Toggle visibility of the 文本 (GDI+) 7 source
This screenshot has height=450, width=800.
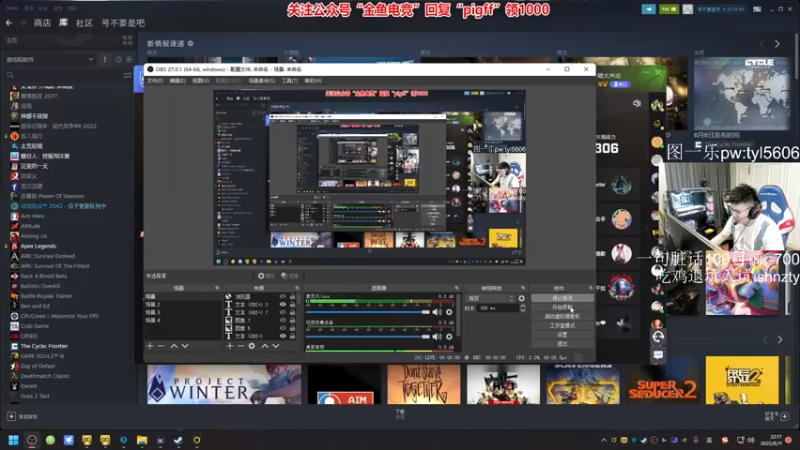point(283,312)
